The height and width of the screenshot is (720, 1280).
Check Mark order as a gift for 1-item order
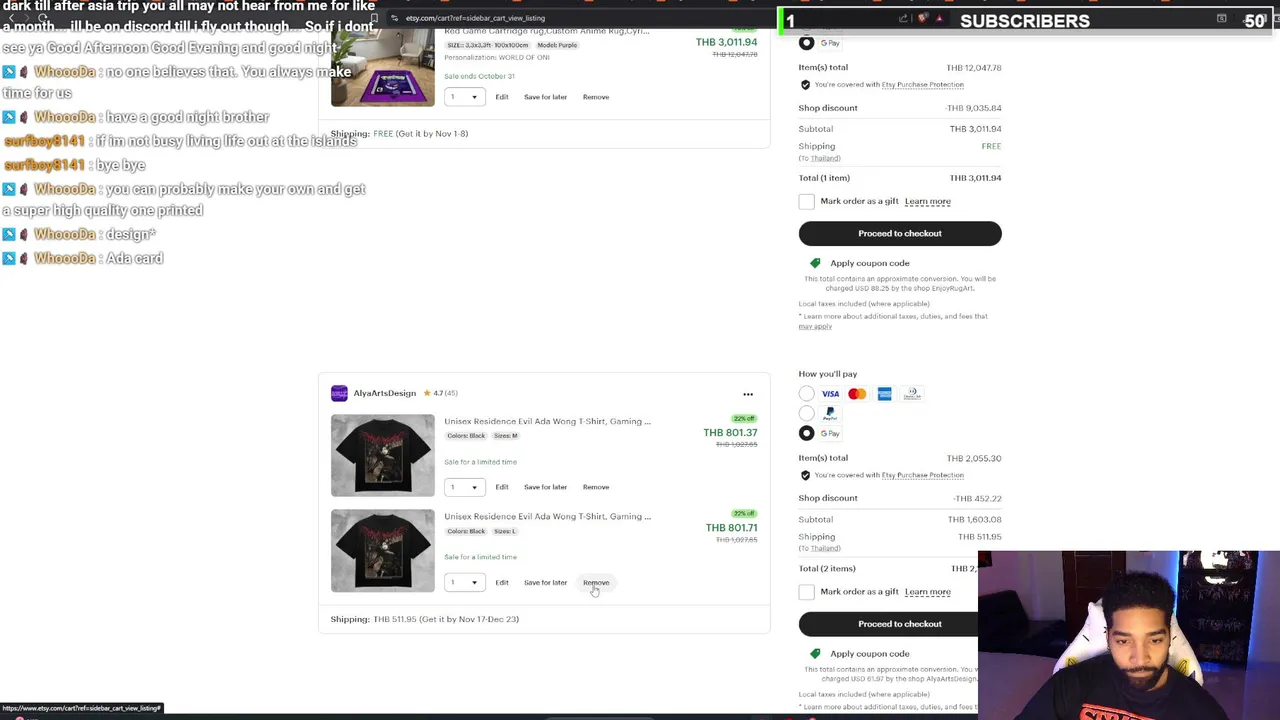point(806,201)
